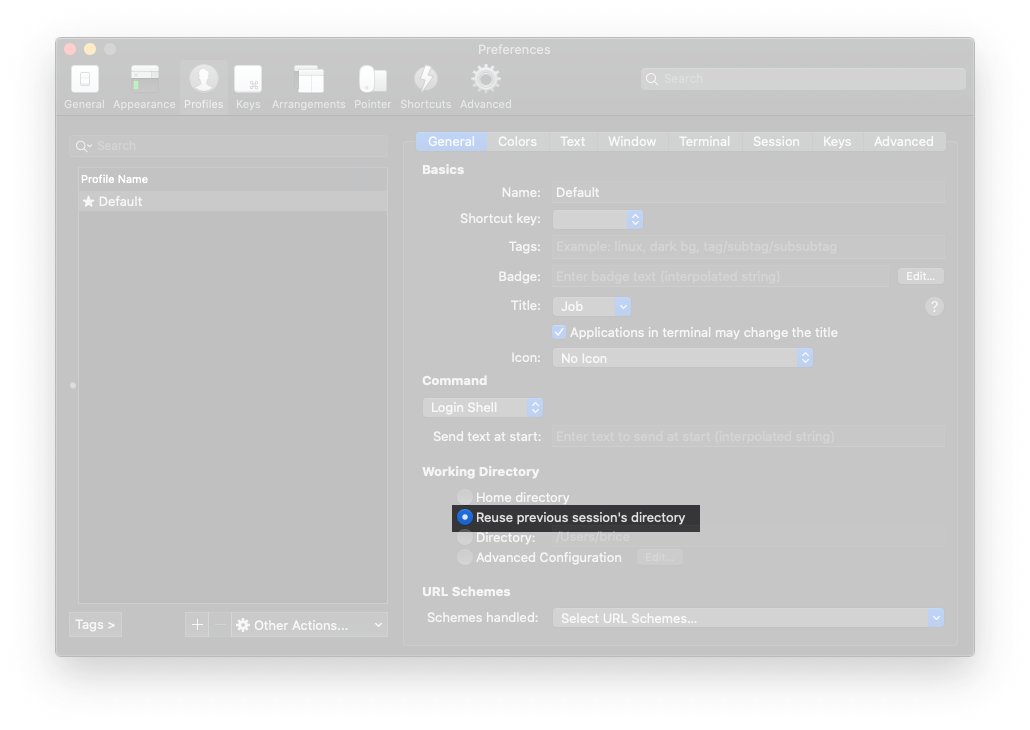The height and width of the screenshot is (730, 1030).
Task: Select the General profile tab
Action: [451, 141]
